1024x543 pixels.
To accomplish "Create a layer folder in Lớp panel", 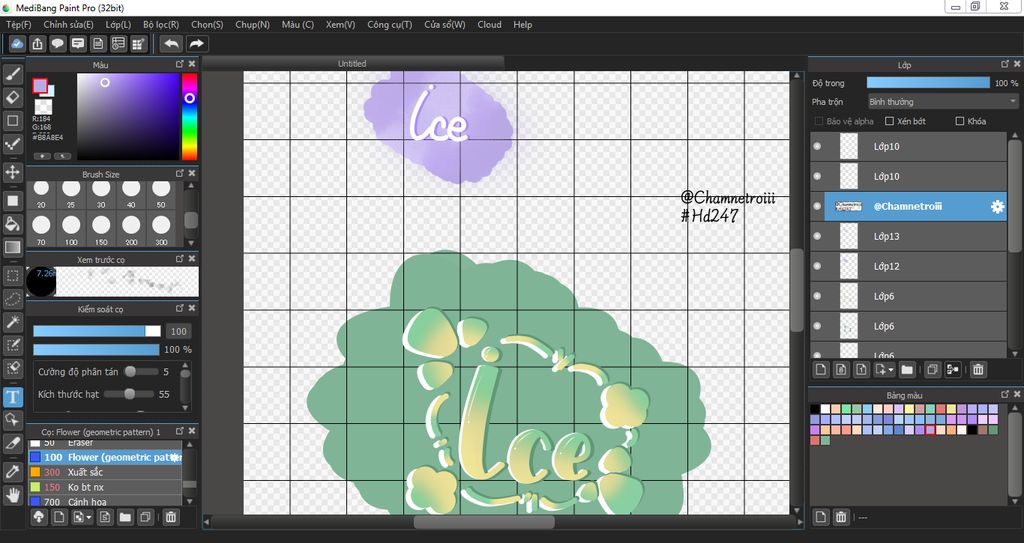I will coord(907,369).
